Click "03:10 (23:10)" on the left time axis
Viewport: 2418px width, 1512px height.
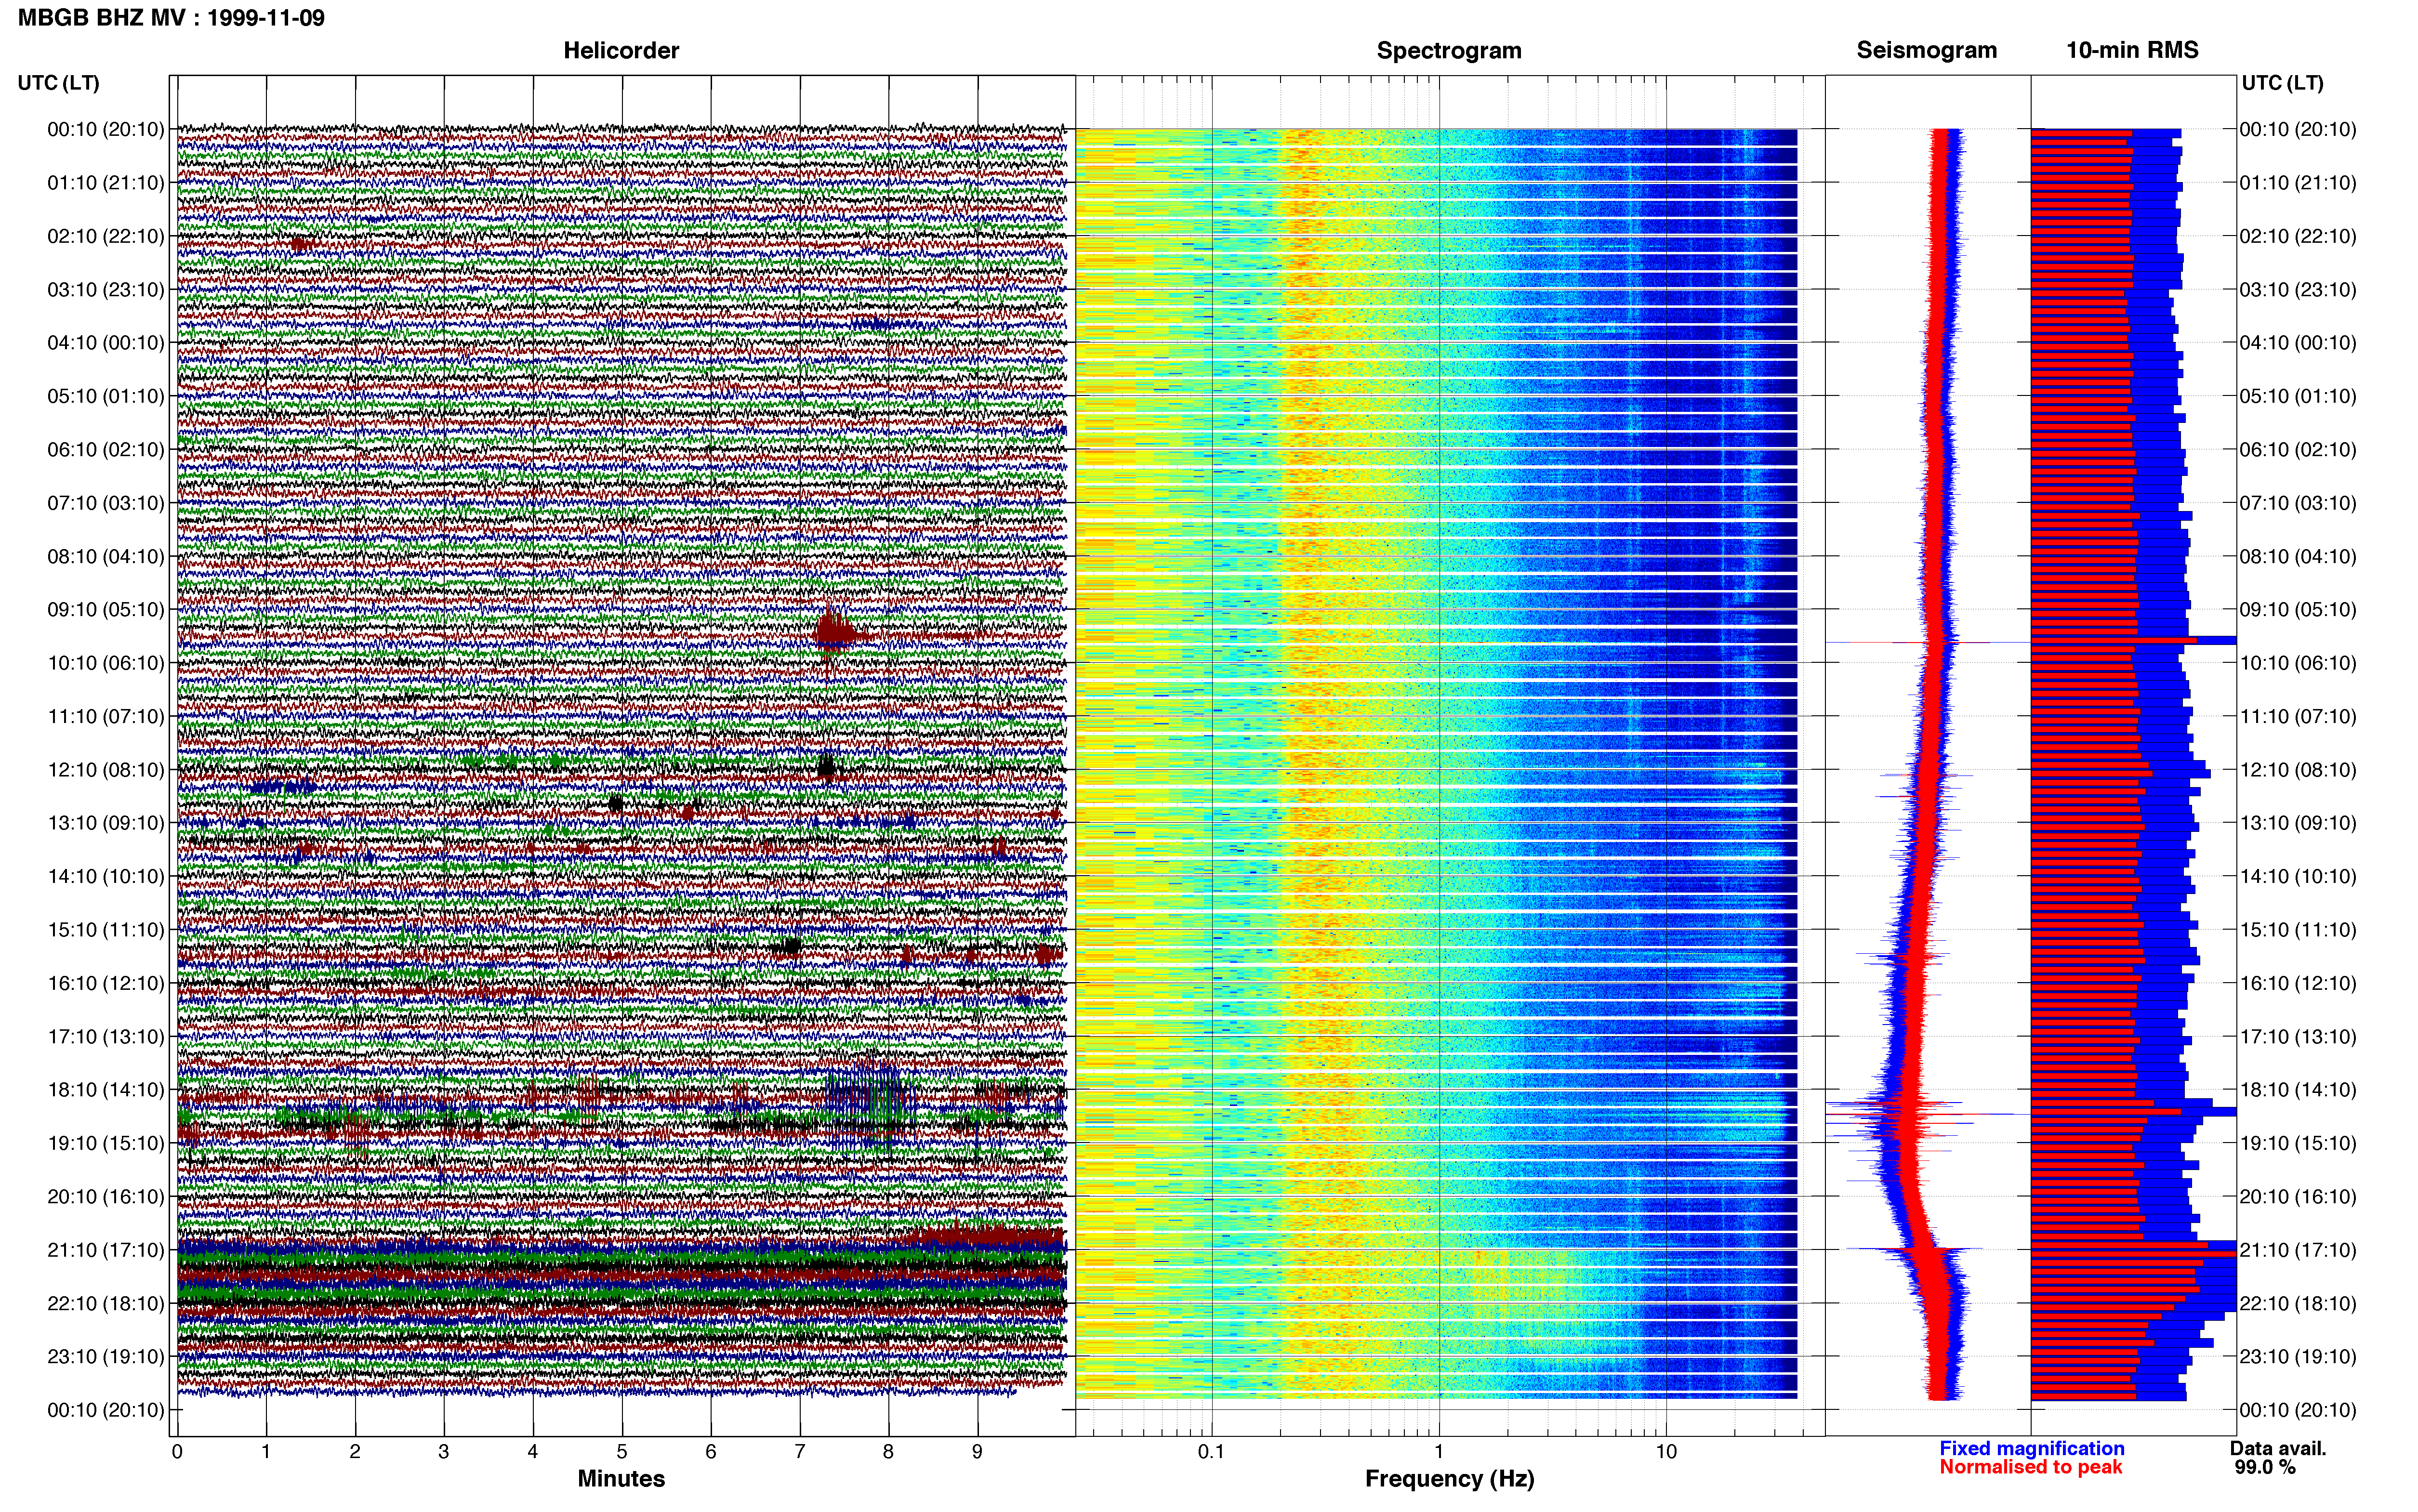[x=106, y=290]
